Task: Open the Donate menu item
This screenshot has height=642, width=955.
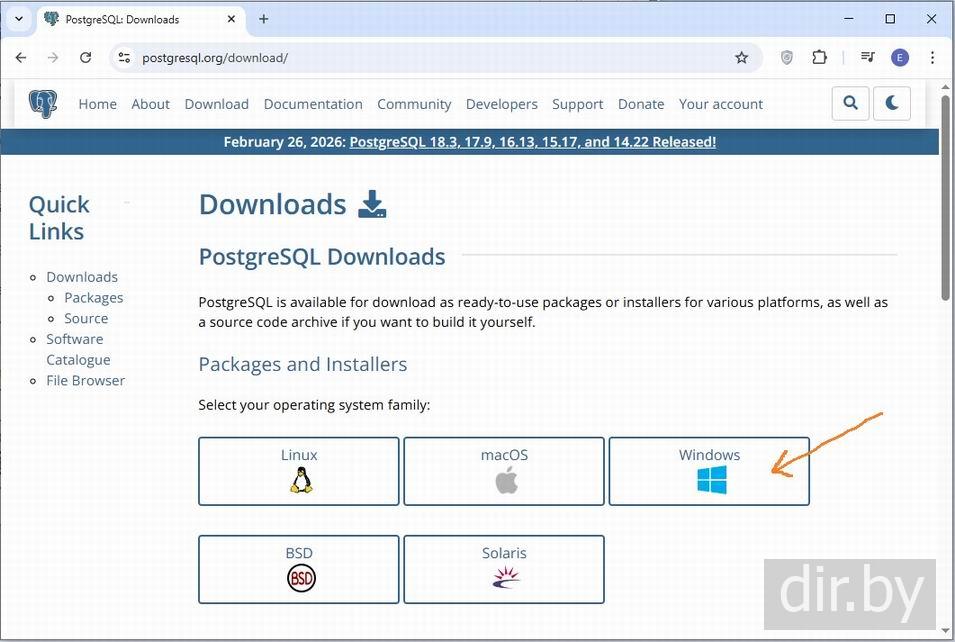Action: coord(641,104)
